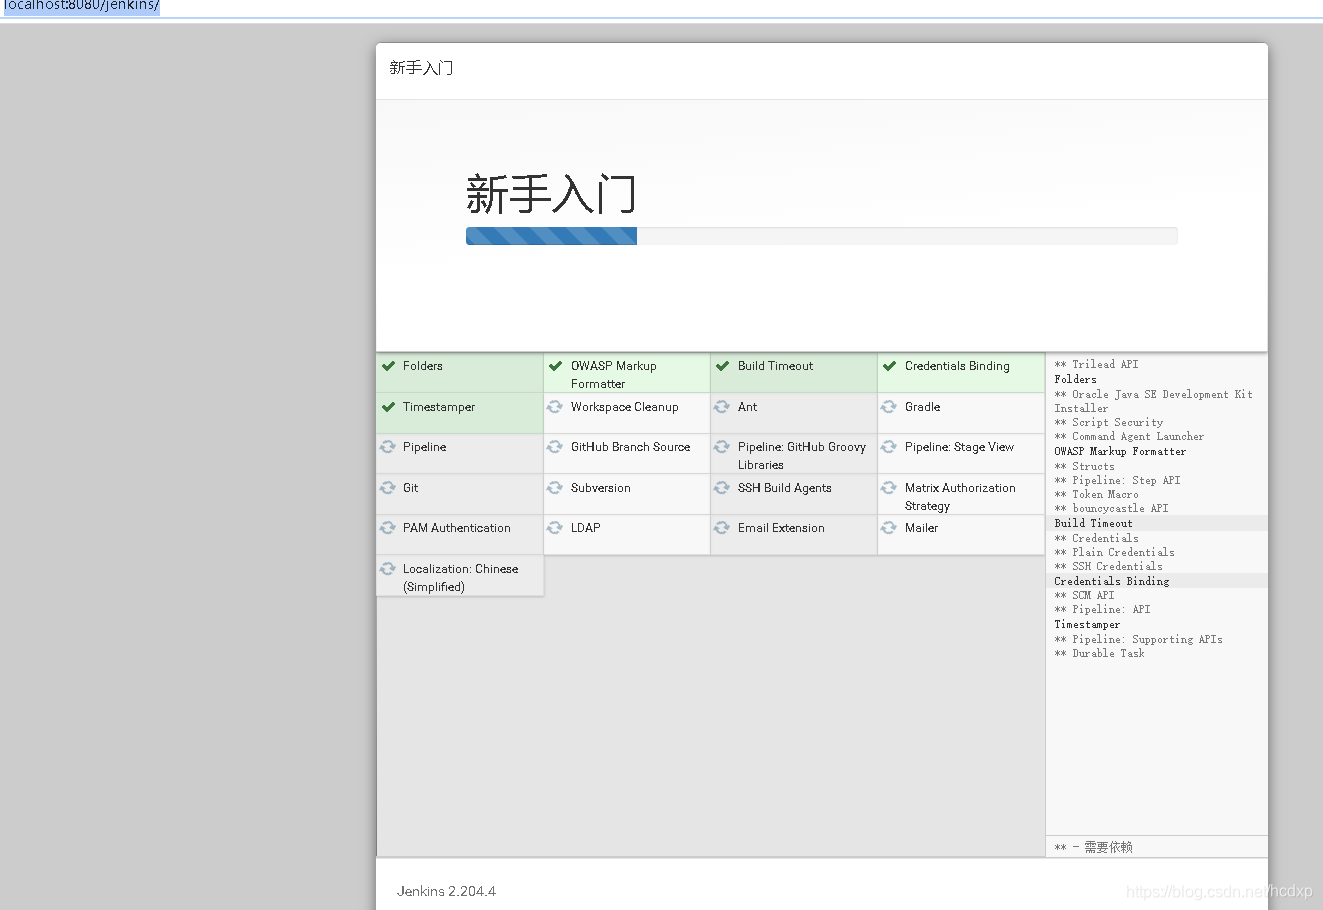Click the Jenkins 2.204.4 version text
Screen dimensions: 1323x910
pyautogui.click(x=446, y=891)
